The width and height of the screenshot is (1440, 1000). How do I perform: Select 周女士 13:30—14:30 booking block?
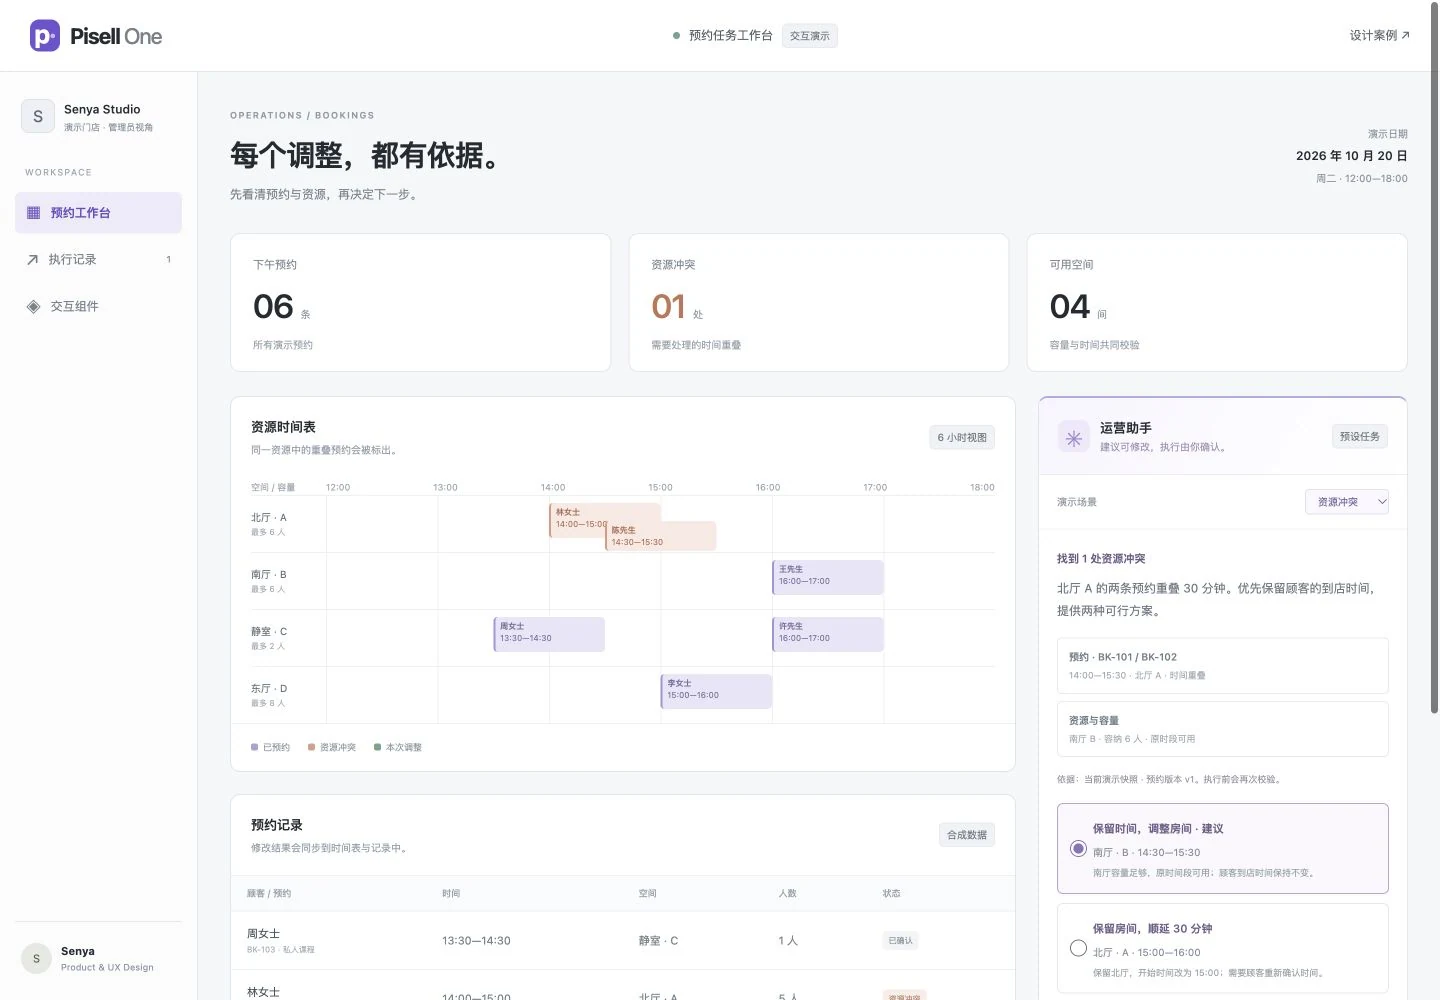(x=549, y=634)
